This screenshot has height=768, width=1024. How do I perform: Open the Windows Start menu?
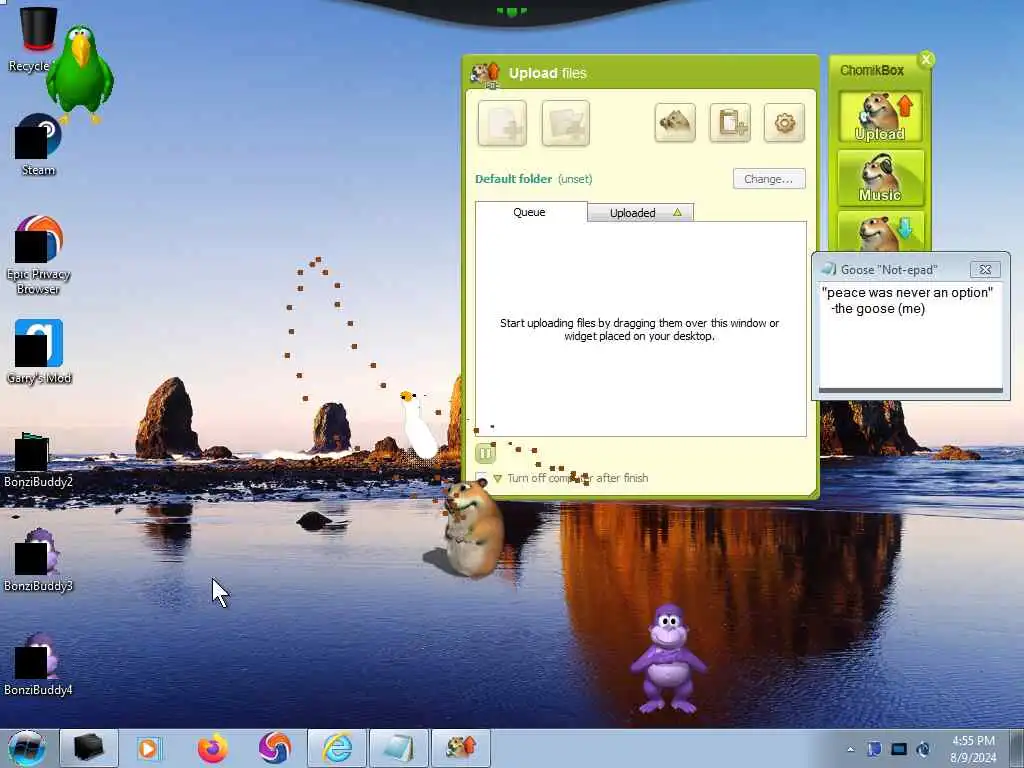coord(26,748)
